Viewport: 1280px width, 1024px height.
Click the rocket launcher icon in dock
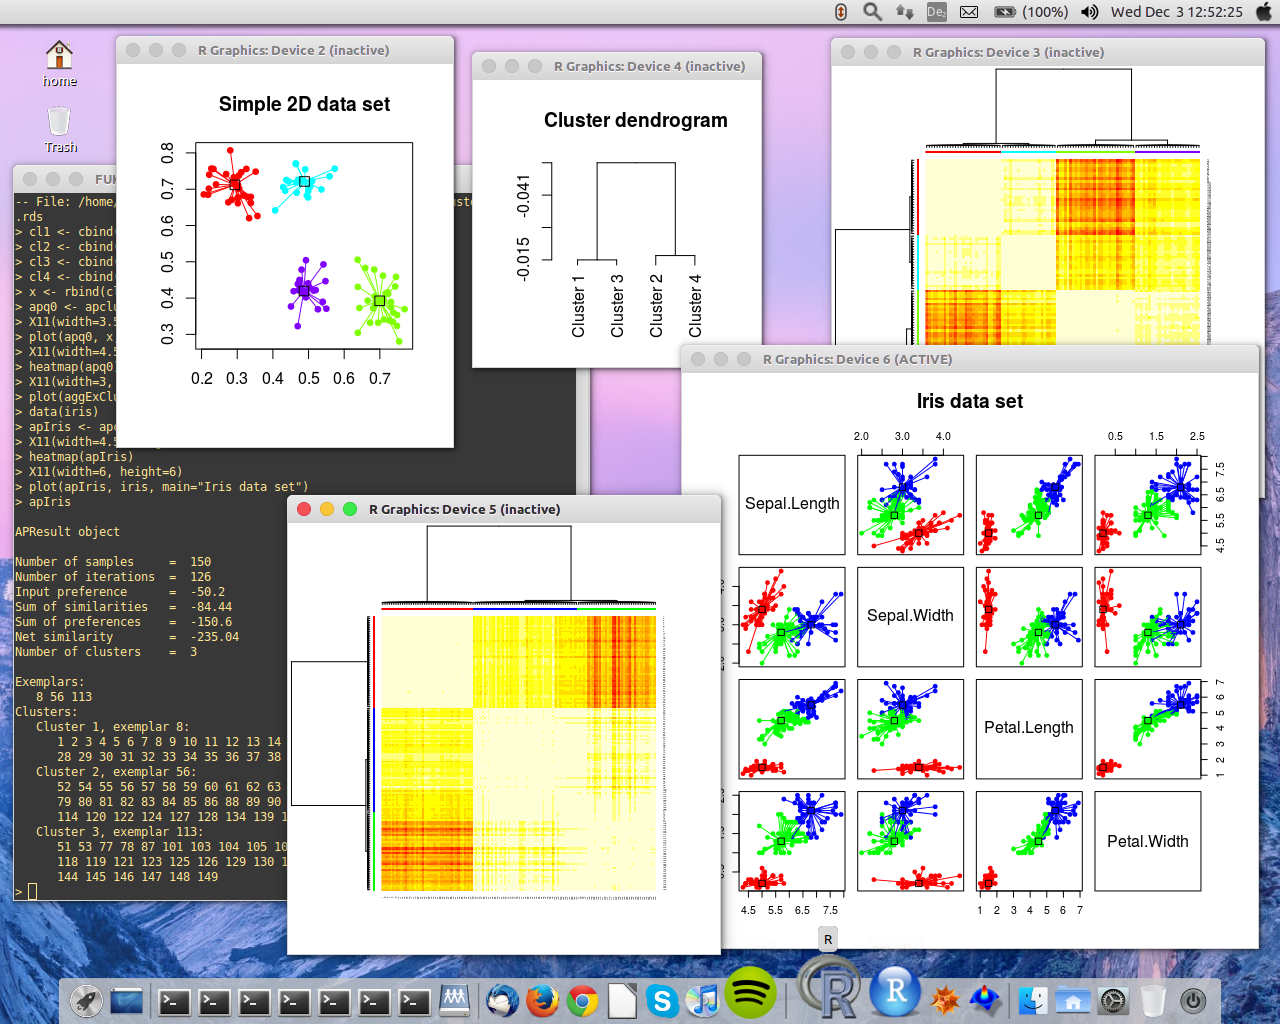click(x=86, y=1000)
